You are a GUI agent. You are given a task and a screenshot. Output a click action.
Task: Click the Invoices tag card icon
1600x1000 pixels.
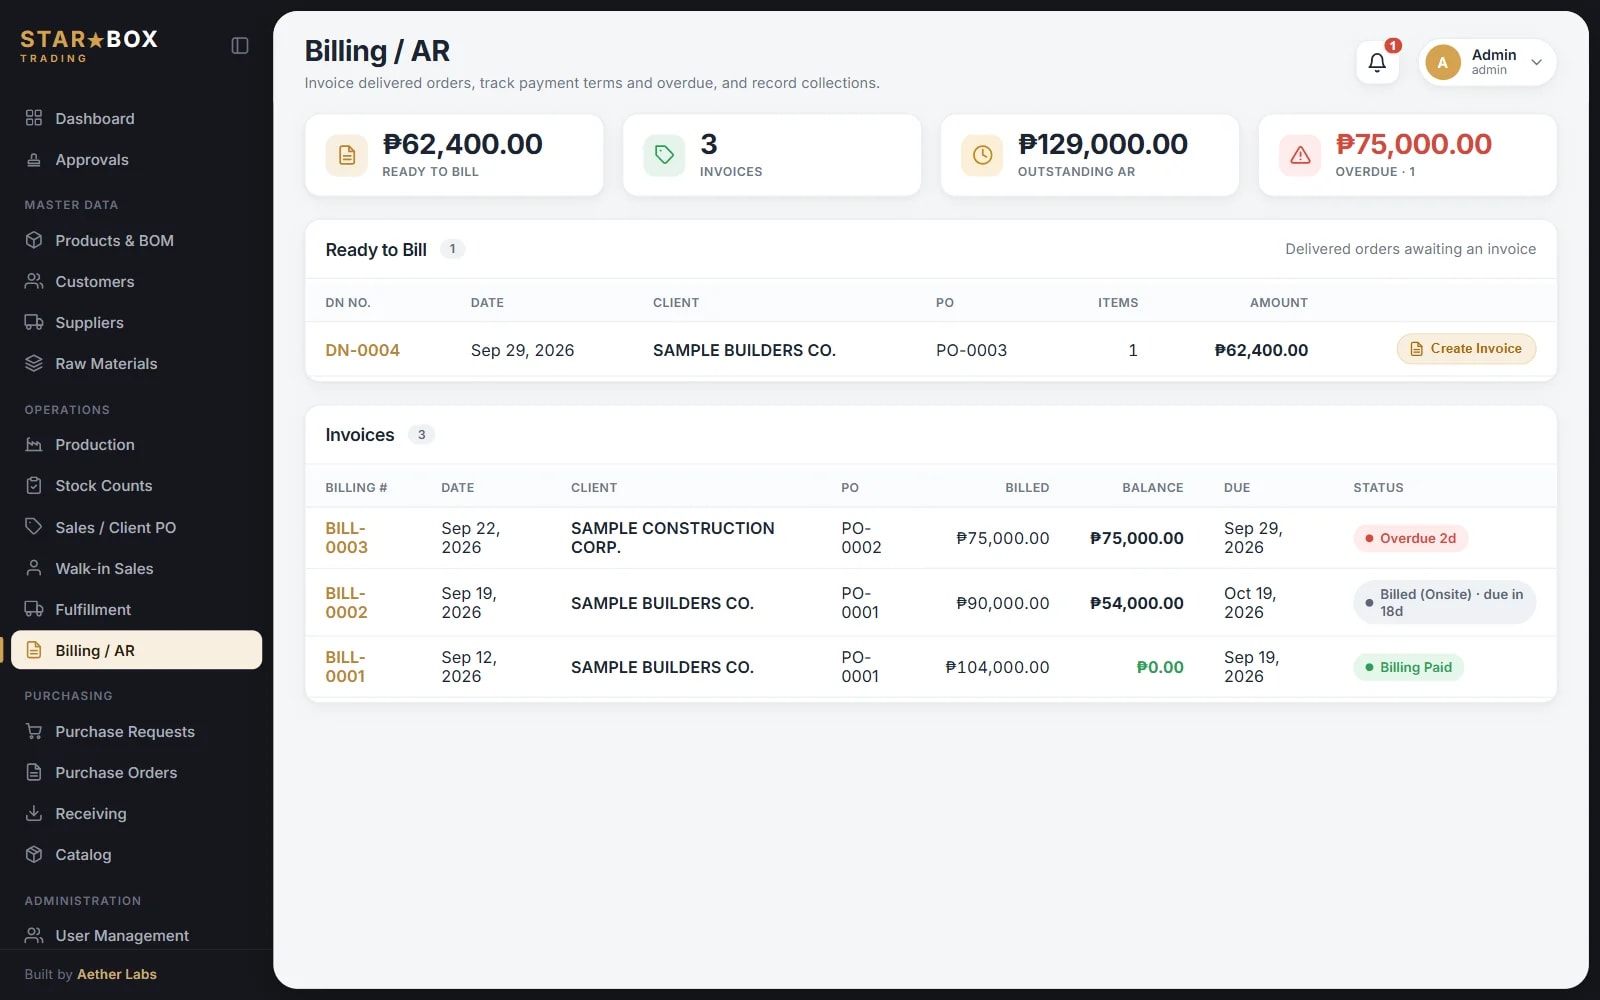coord(664,155)
